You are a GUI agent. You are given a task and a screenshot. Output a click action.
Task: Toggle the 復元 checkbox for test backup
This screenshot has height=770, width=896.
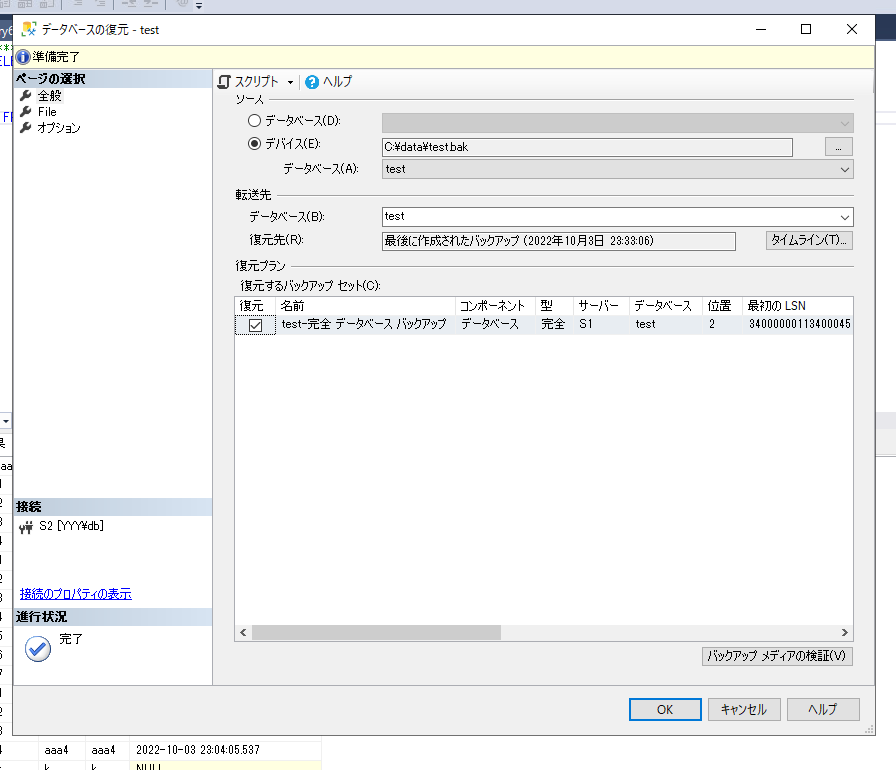pos(255,325)
